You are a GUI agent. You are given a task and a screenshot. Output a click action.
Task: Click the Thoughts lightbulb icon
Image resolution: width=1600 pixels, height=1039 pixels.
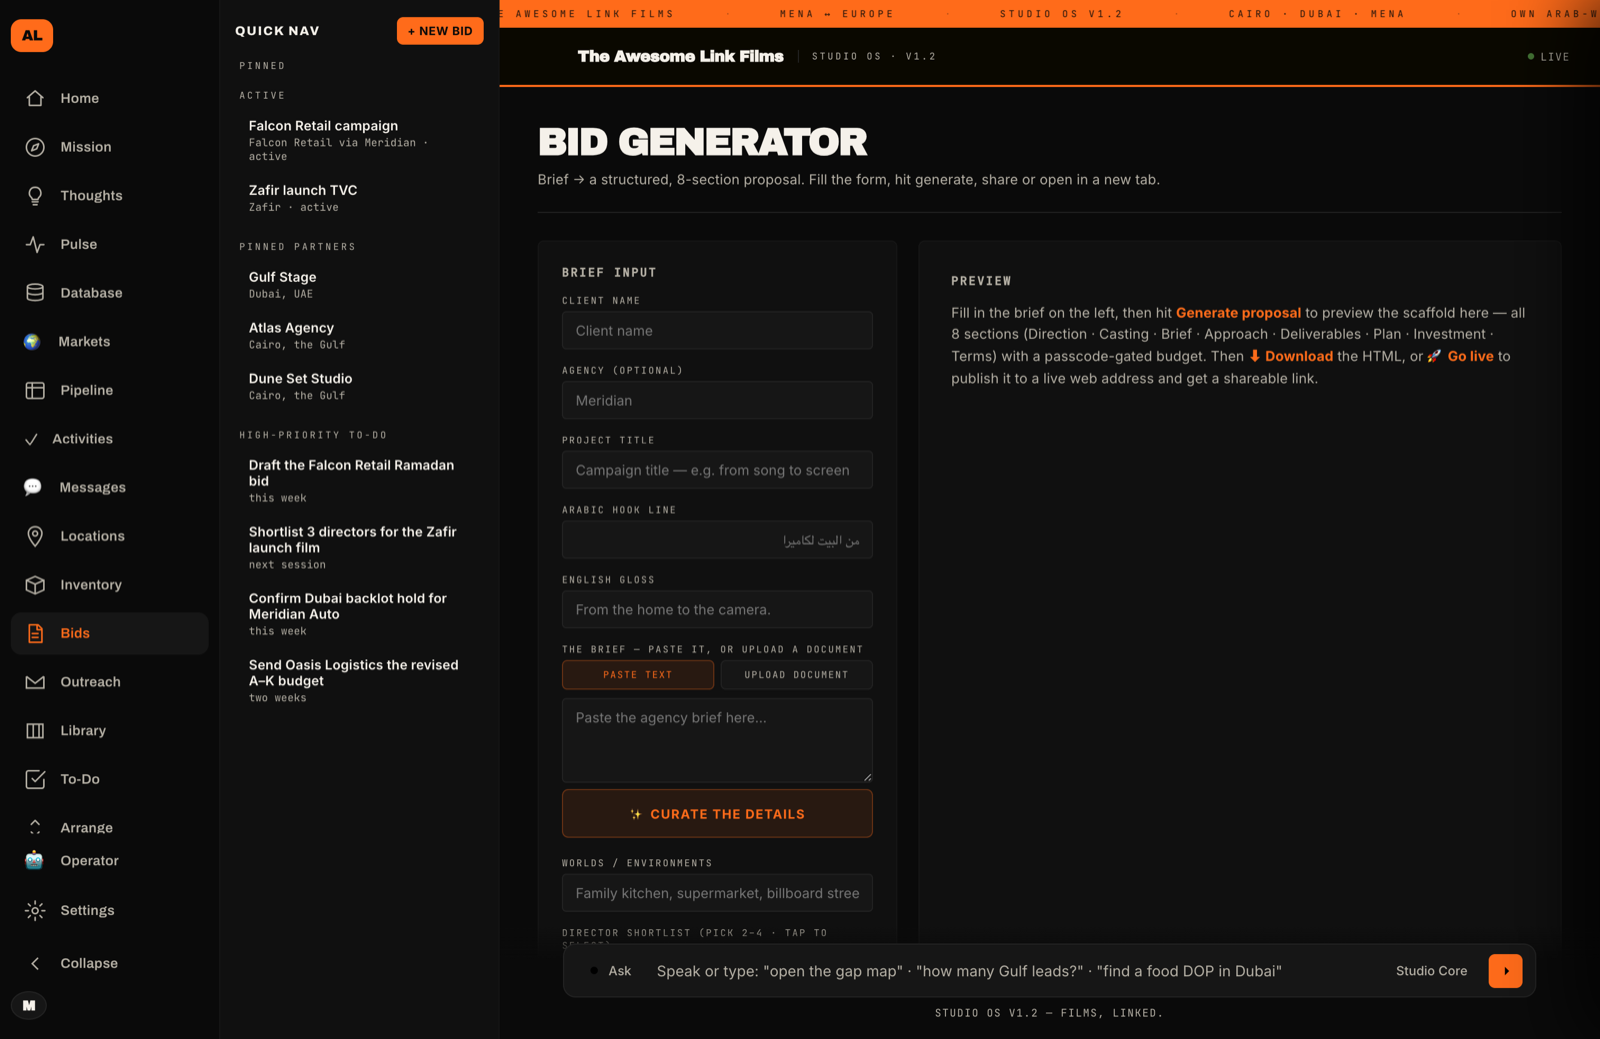pos(35,196)
